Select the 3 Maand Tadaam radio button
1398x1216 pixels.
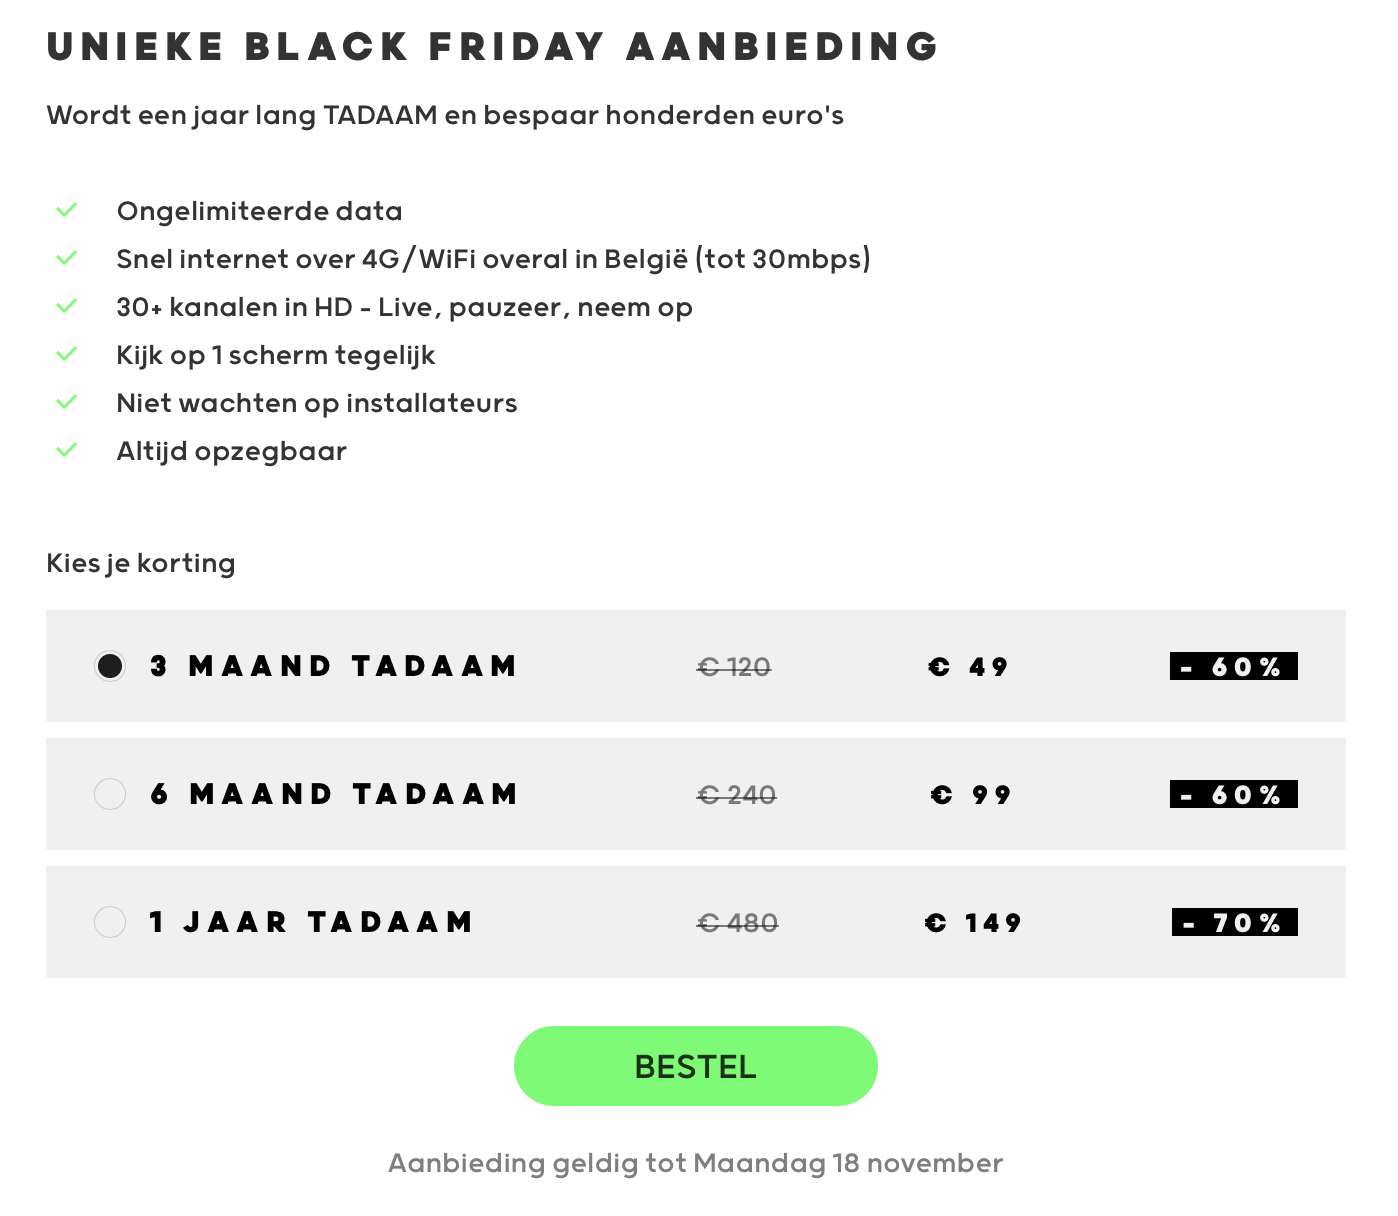click(x=110, y=666)
